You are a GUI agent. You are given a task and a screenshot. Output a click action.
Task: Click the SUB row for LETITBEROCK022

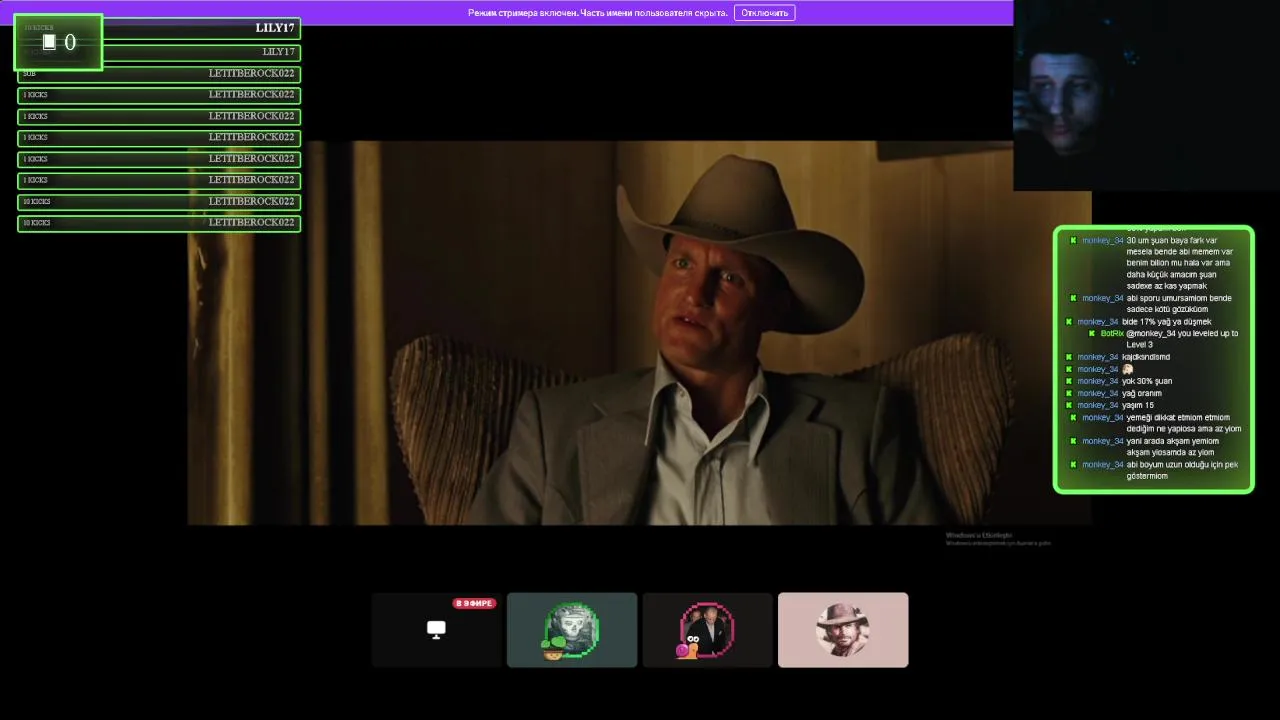click(x=159, y=74)
